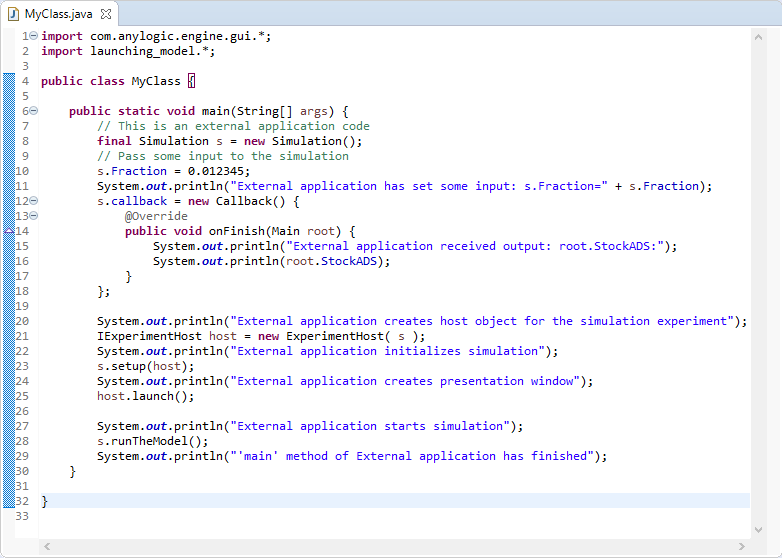
Task: Click the horizontal scrollbar left arrow
Action: pos(45,546)
